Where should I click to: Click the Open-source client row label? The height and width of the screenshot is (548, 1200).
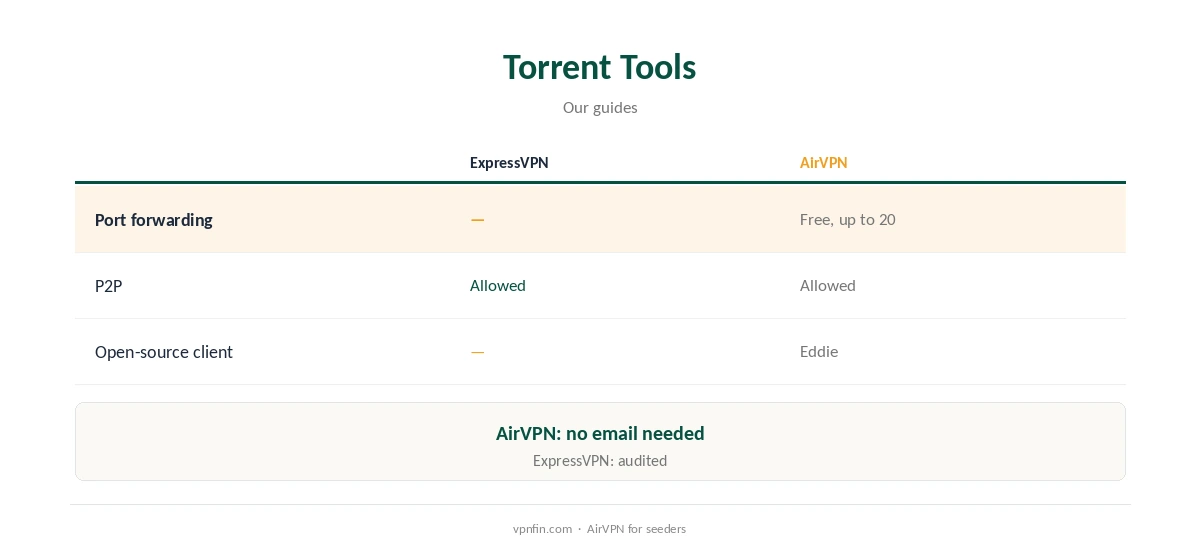[164, 352]
